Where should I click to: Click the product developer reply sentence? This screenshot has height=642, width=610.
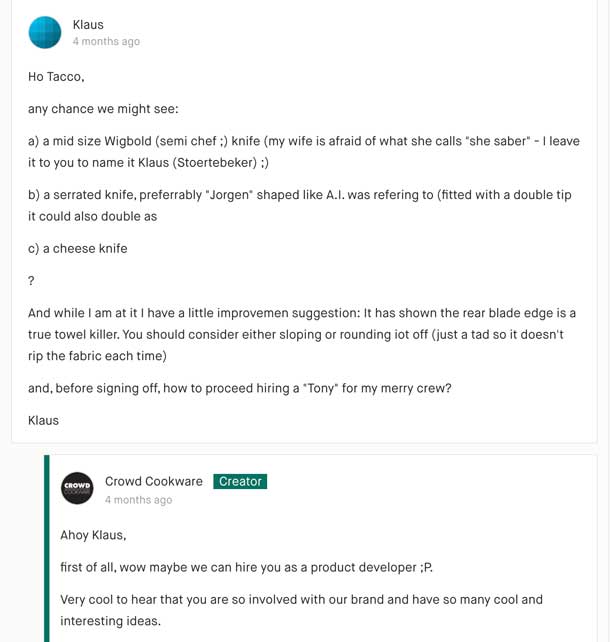246,567
